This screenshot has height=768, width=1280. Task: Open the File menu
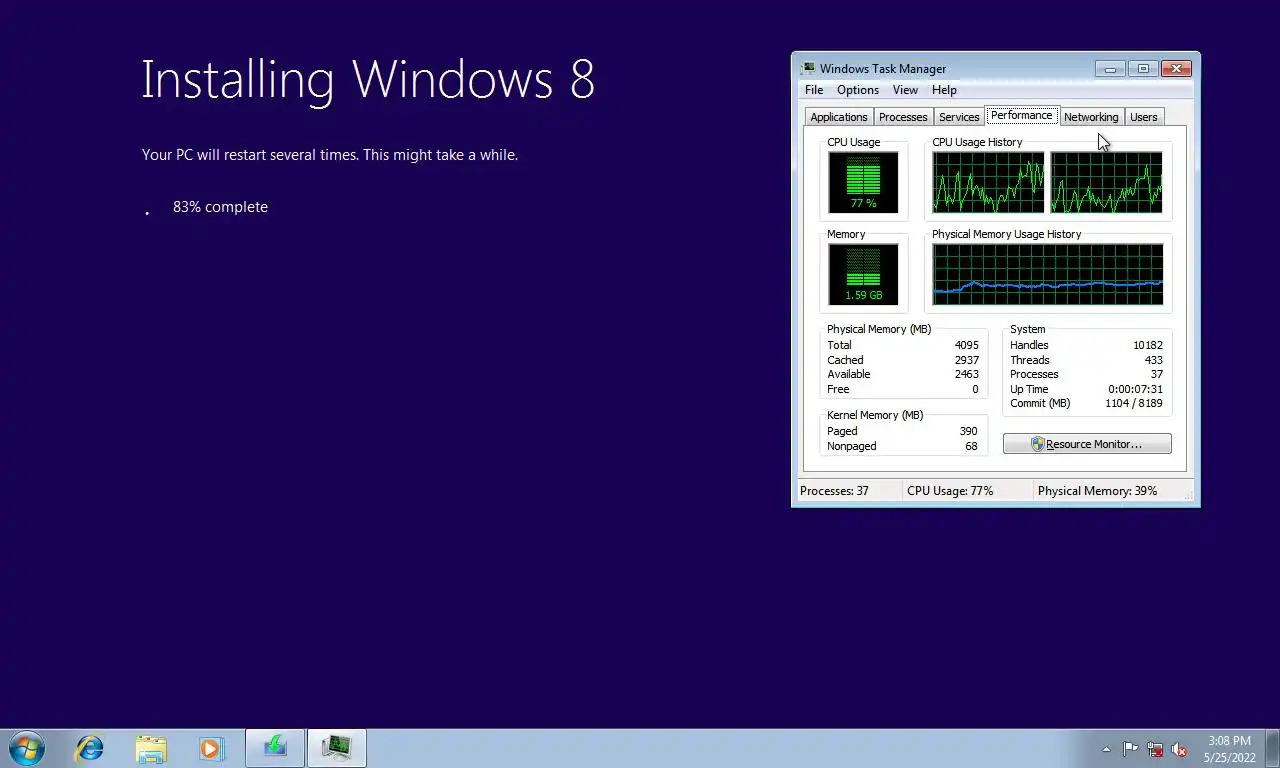coord(814,90)
